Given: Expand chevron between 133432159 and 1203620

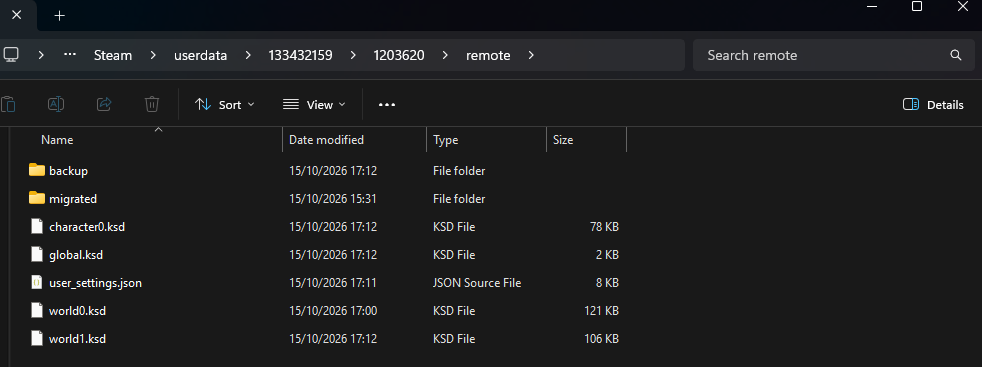Looking at the screenshot, I should pos(353,55).
